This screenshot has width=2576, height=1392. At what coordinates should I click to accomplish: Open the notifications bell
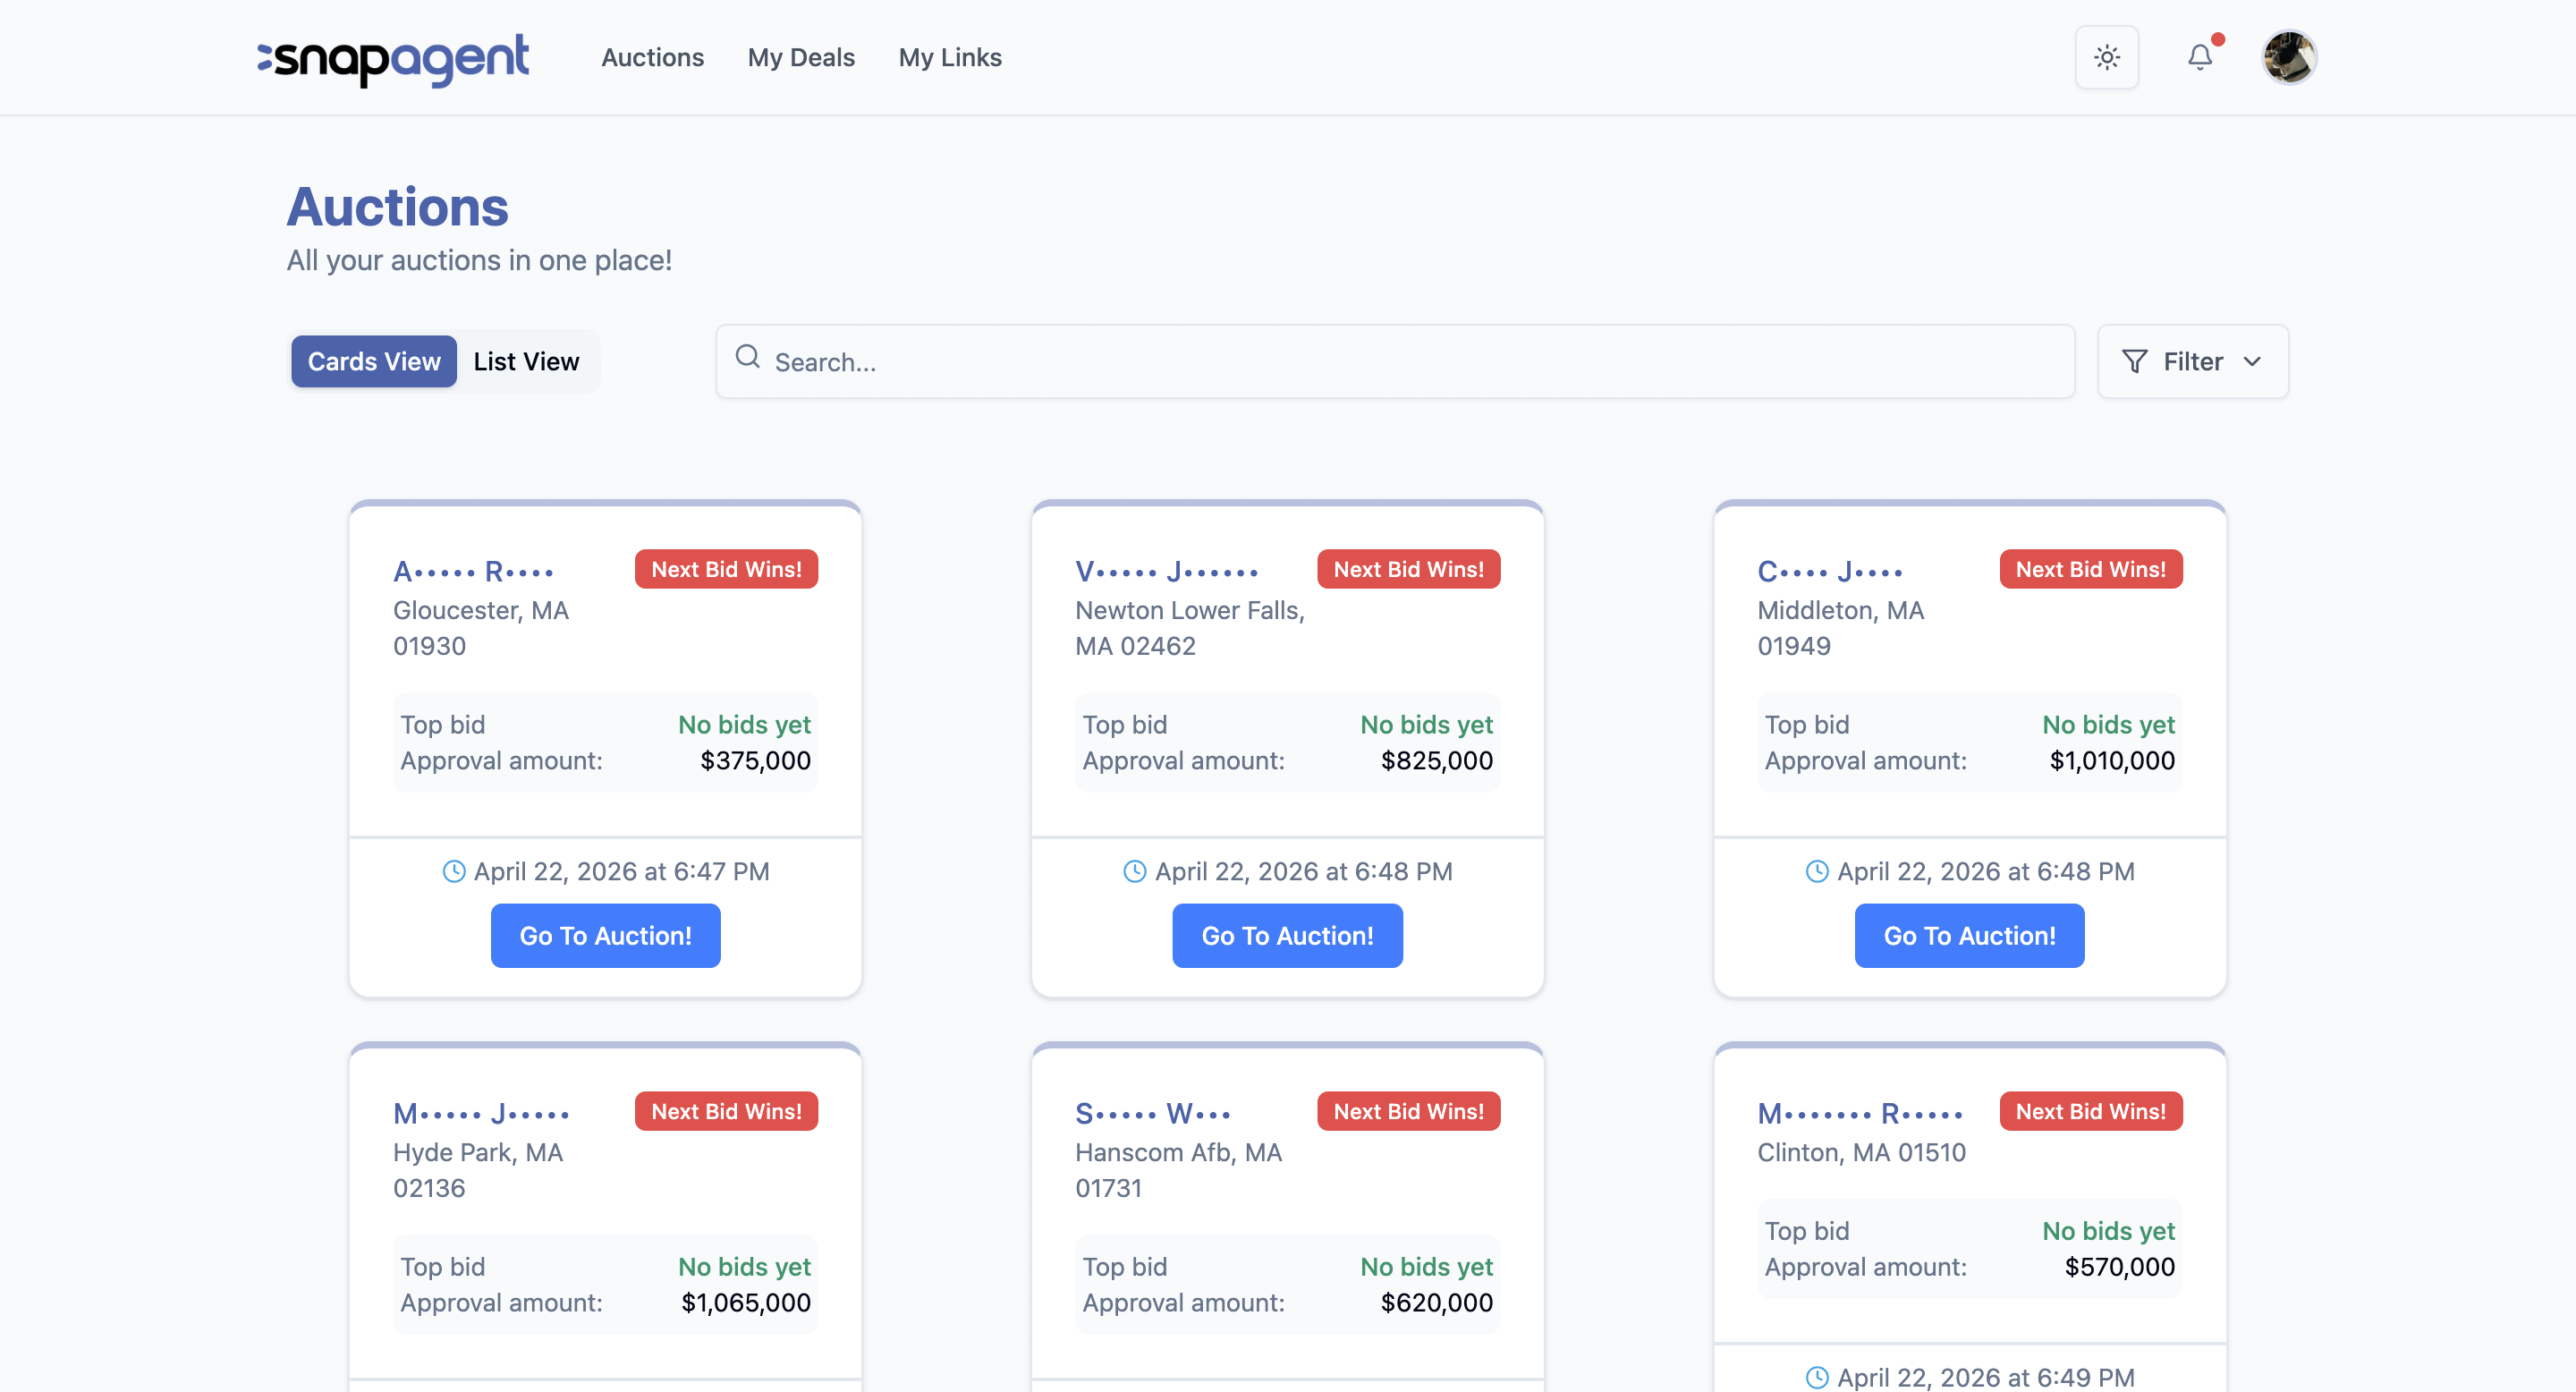click(2199, 57)
